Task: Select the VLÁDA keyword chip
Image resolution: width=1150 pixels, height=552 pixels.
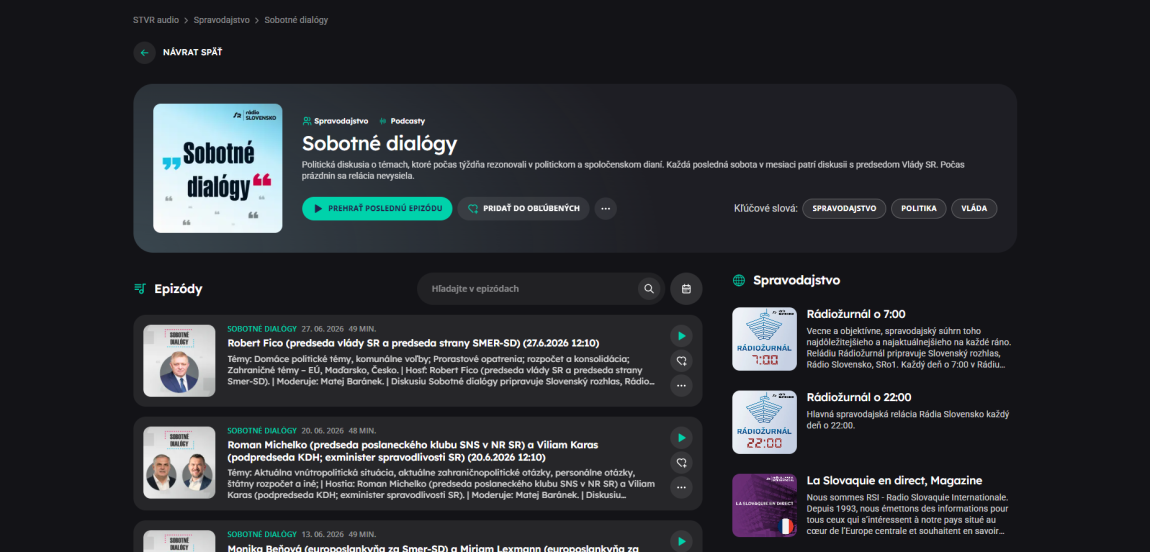Action: 974,208
